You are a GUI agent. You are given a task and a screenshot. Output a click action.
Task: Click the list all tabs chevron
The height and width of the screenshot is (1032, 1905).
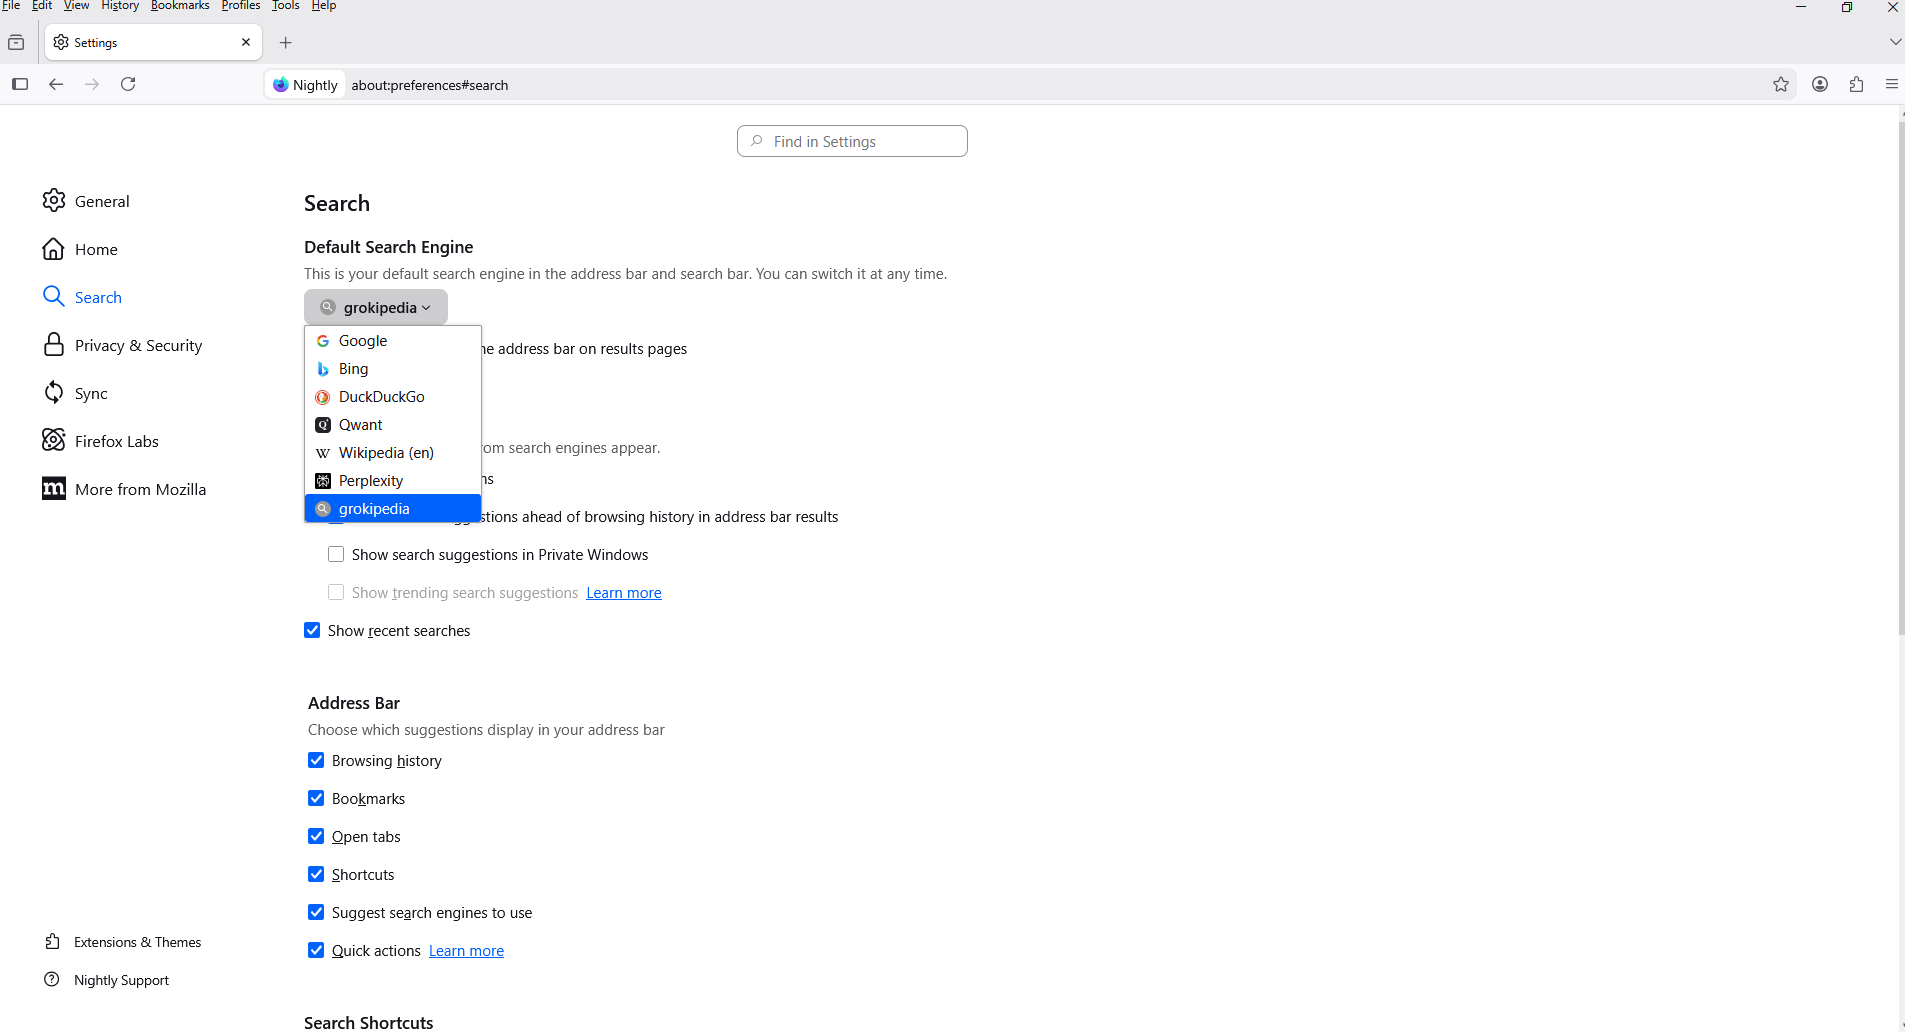tap(1895, 42)
